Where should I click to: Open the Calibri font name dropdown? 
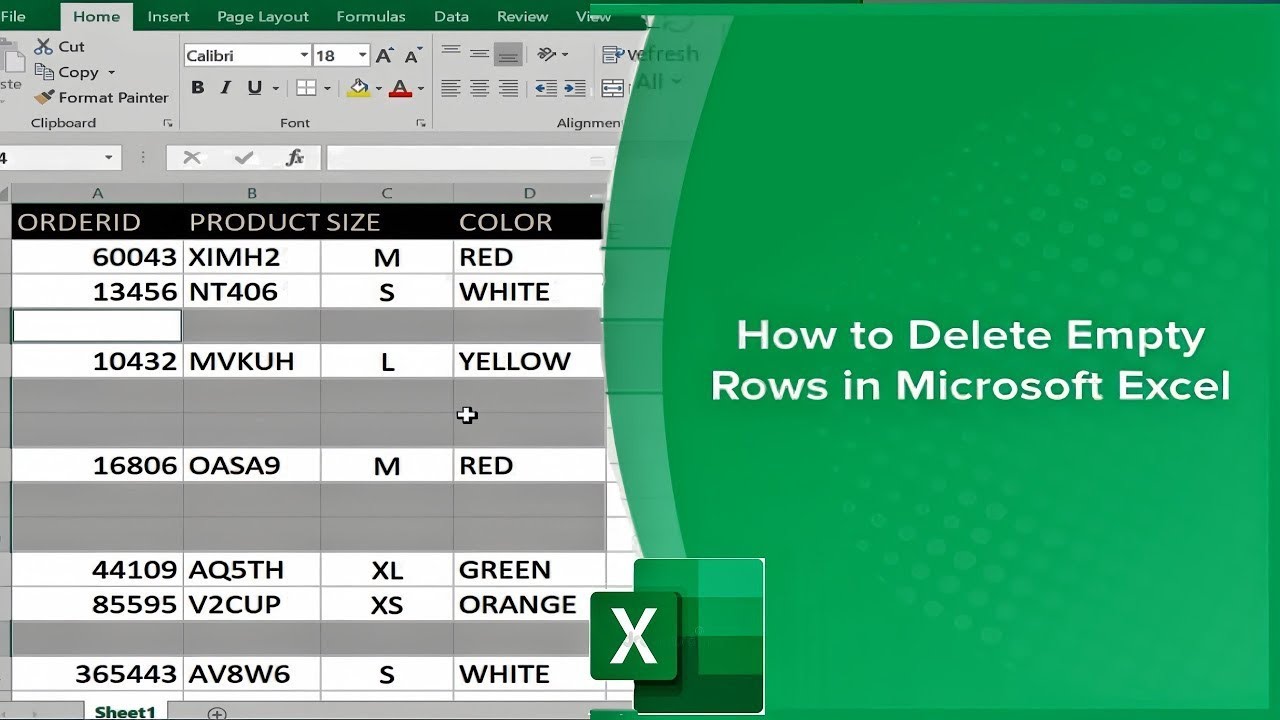[304, 56]
